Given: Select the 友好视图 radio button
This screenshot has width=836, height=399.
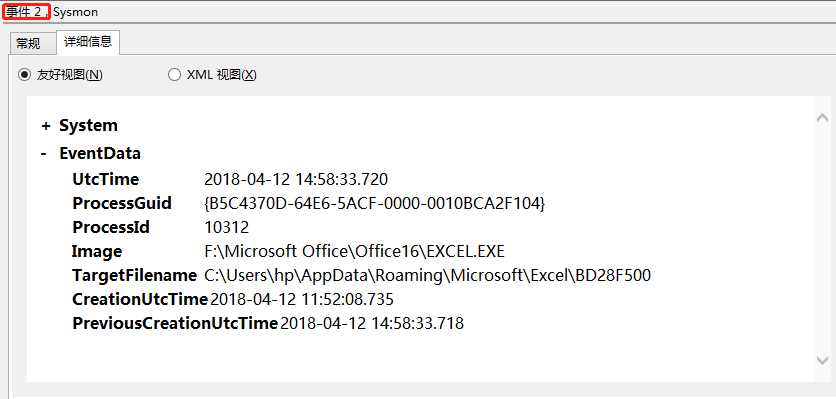Looking at the screenshot, I should point(23,75).
